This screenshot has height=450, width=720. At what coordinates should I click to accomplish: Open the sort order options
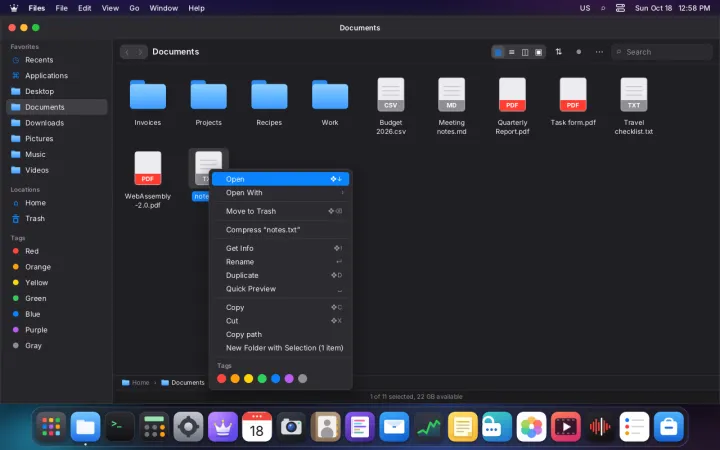(x=558, y=52)
